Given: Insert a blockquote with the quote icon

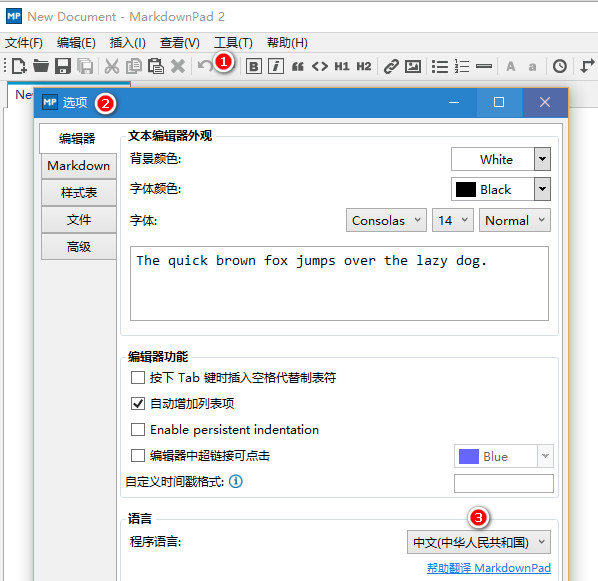Looking at the screenshot, I should click(x=298, y=67).
